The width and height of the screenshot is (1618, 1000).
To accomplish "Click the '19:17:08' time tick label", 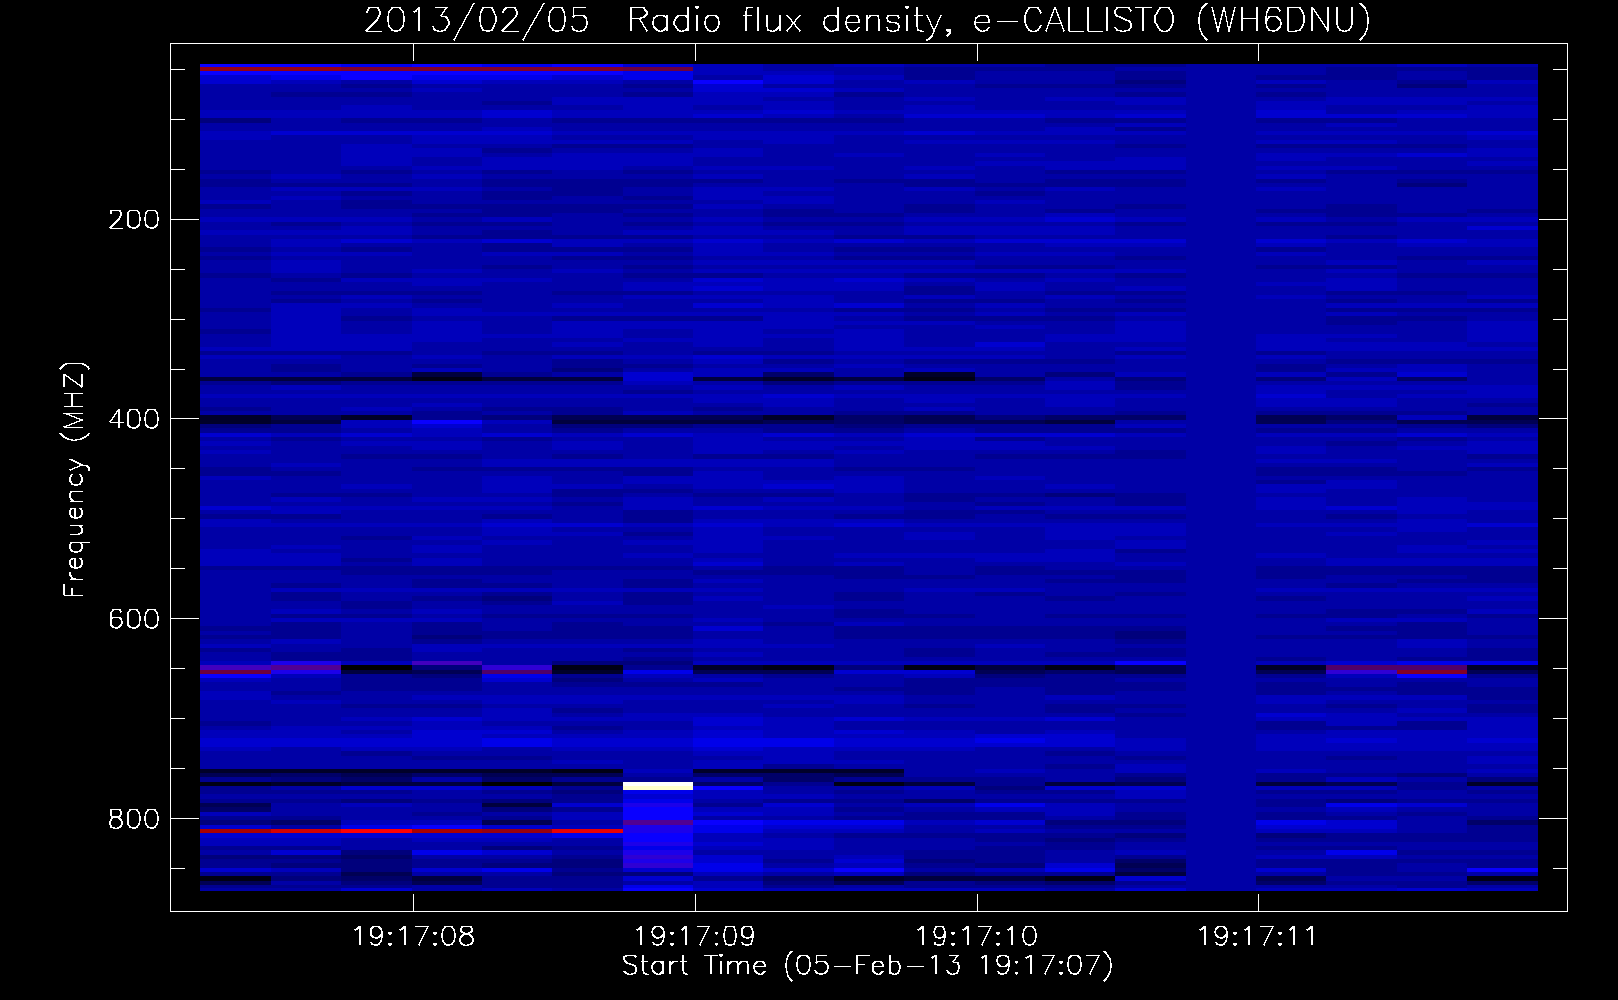I will pyautogui.click(x=413, y=937).
